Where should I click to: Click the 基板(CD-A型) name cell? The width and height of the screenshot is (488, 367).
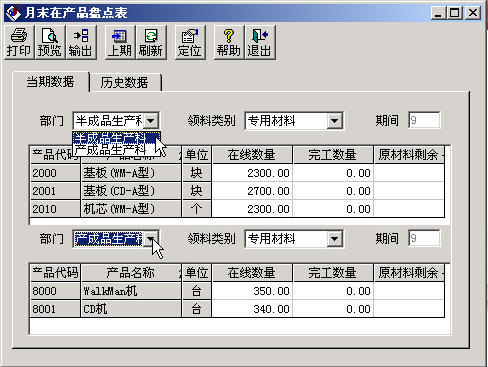click(131, 191)
